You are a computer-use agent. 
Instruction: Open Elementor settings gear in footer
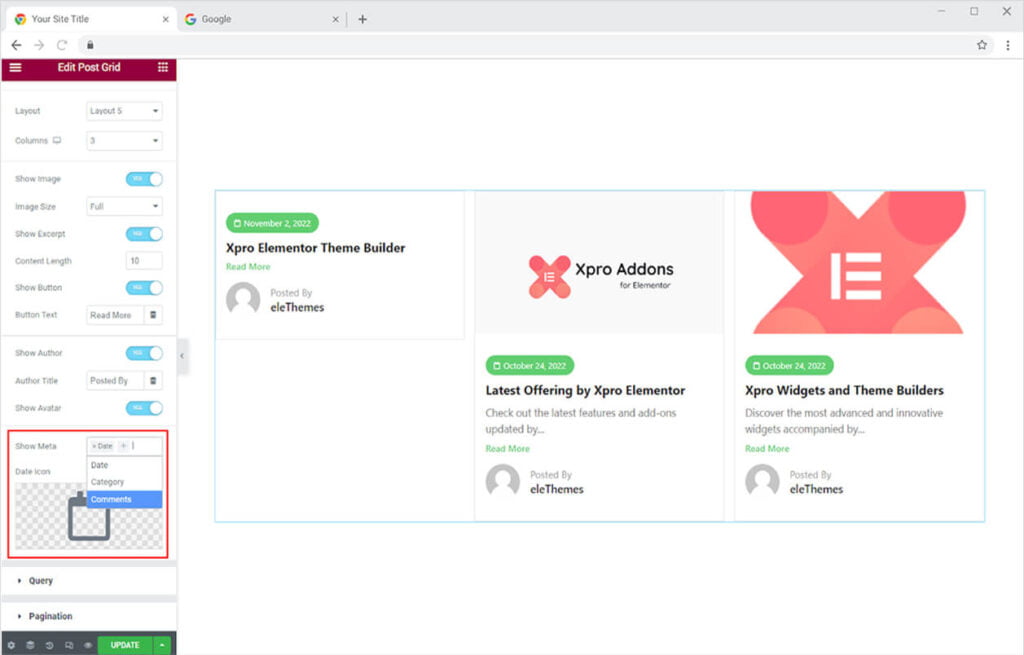pos(11,645)
